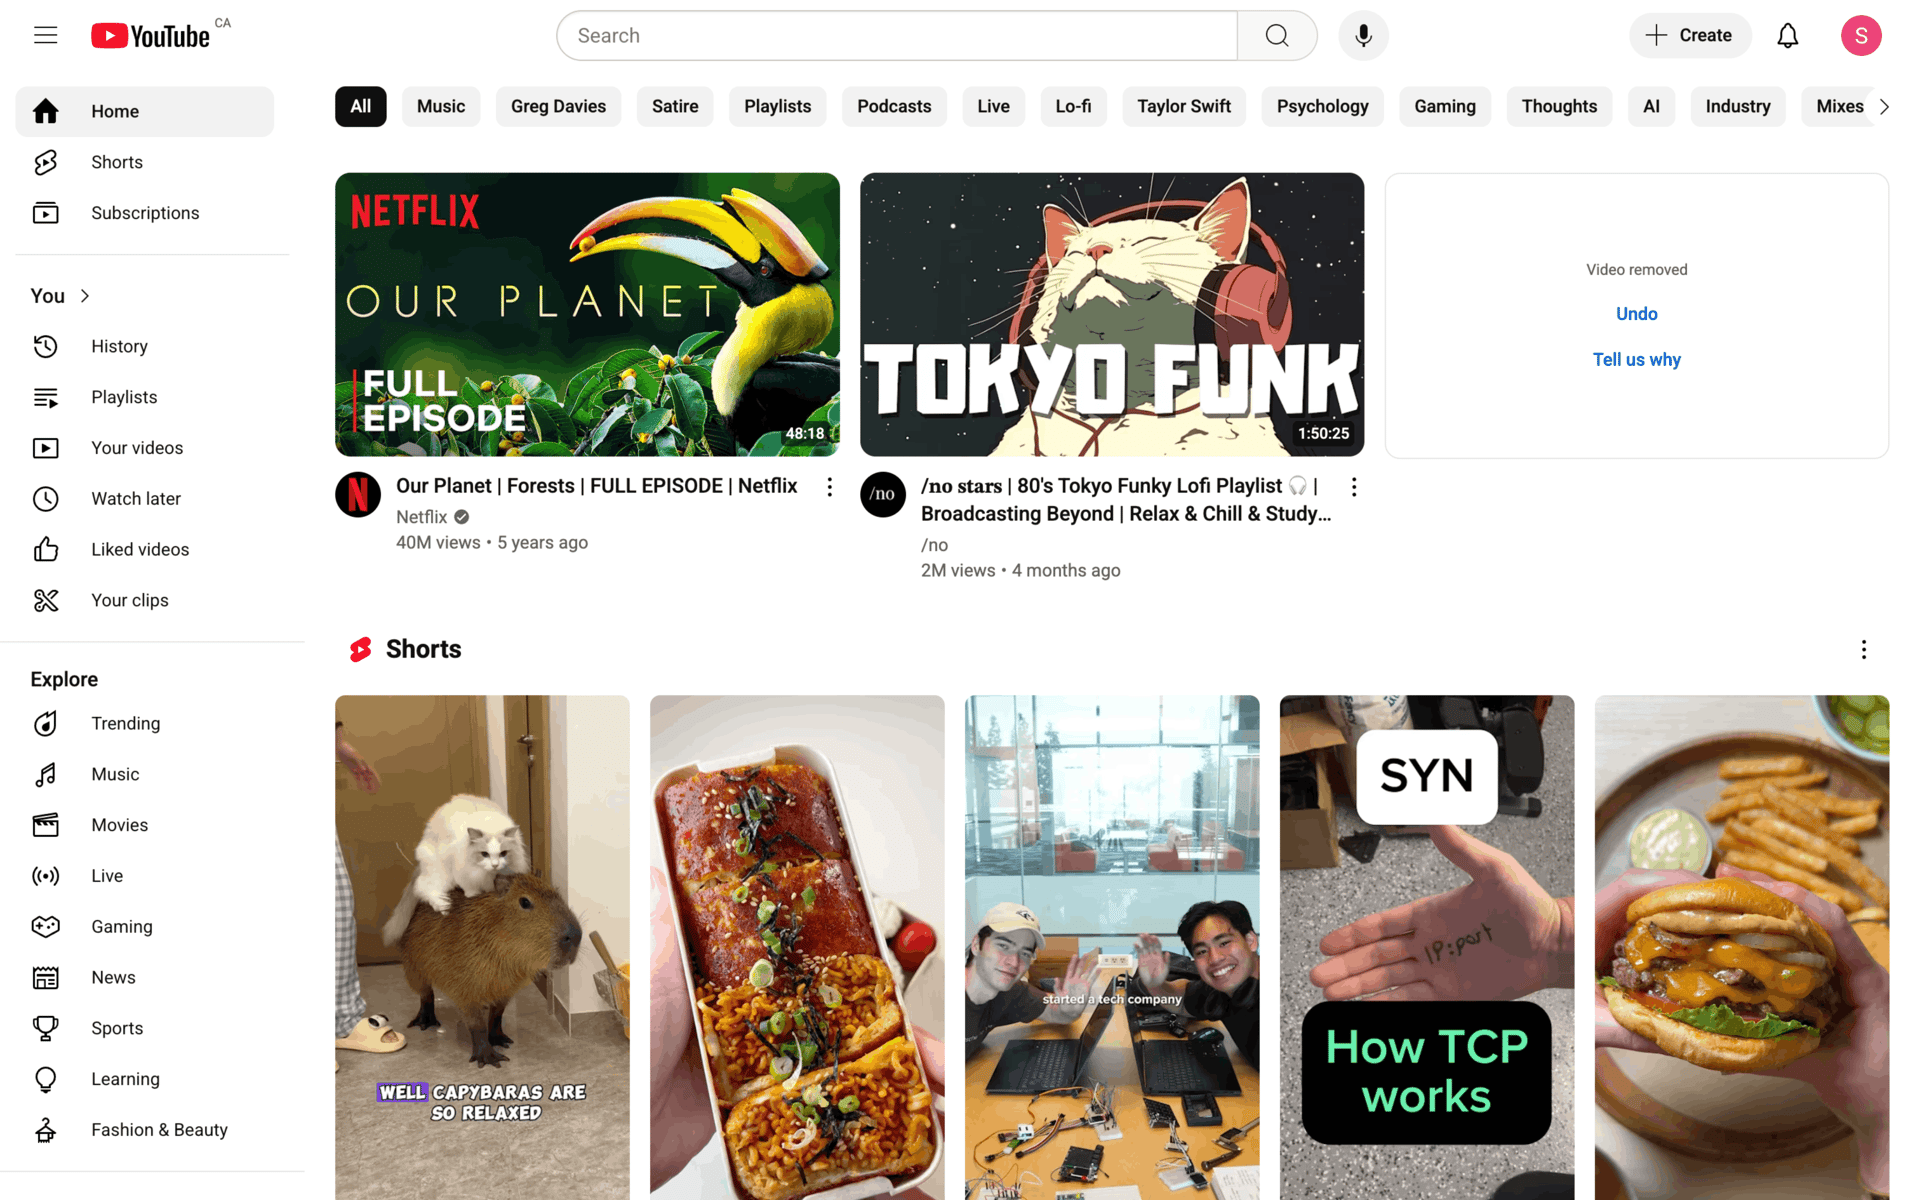
Task: Open the Netflix channel name link
Action: point(421,517)
